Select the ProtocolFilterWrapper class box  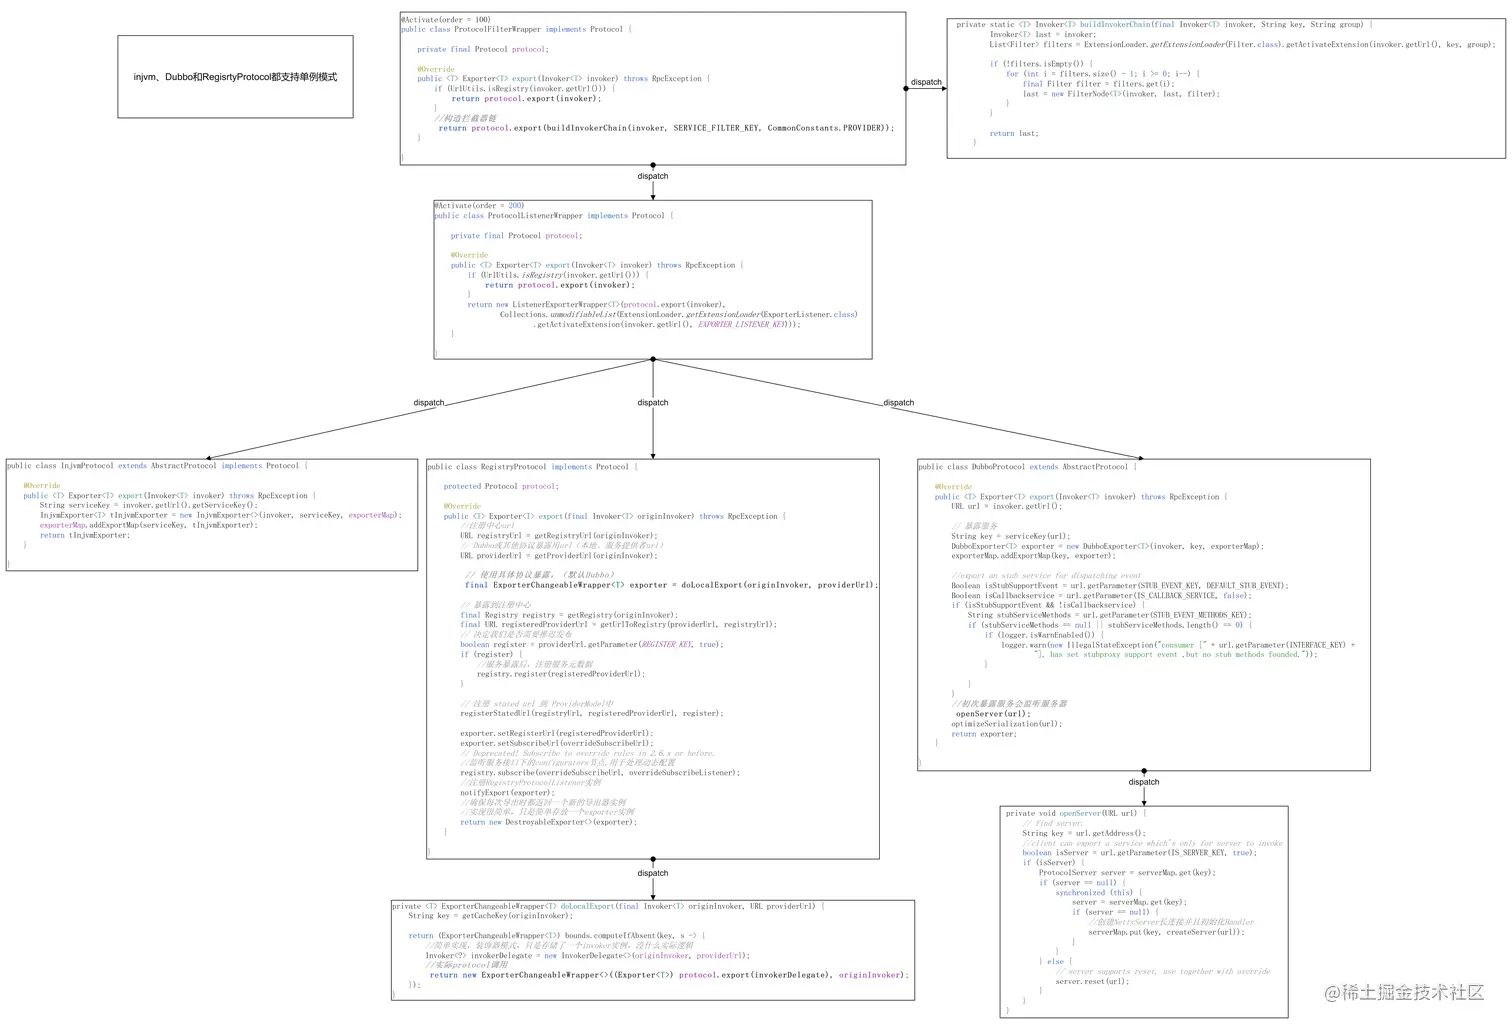pyautogui.click(x=653, y=87)
